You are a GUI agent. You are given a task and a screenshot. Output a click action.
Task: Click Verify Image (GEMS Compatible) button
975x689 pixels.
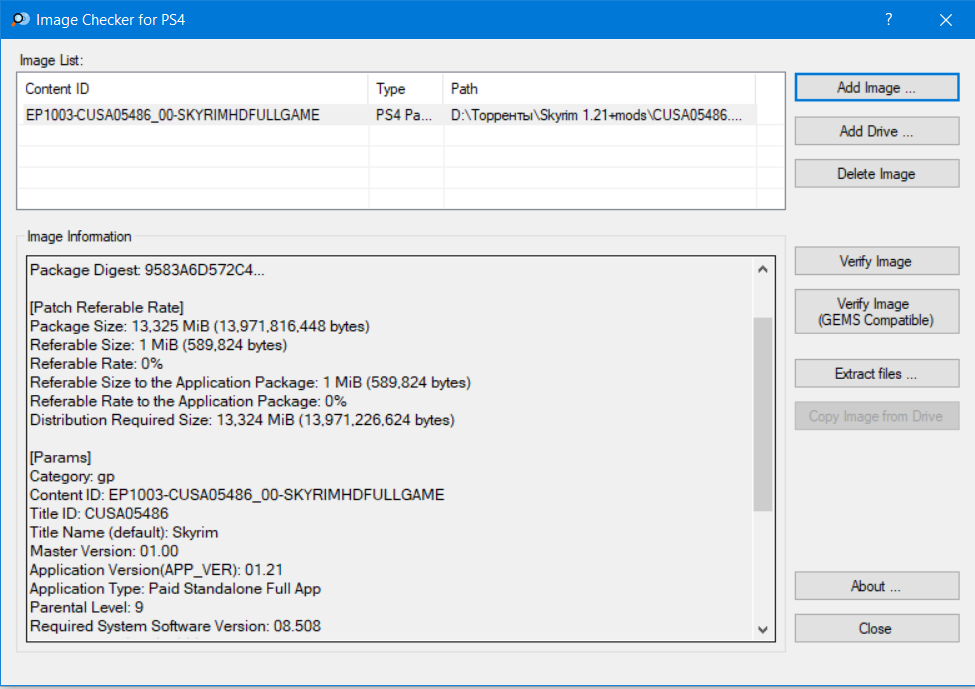[x=877, y=312]
